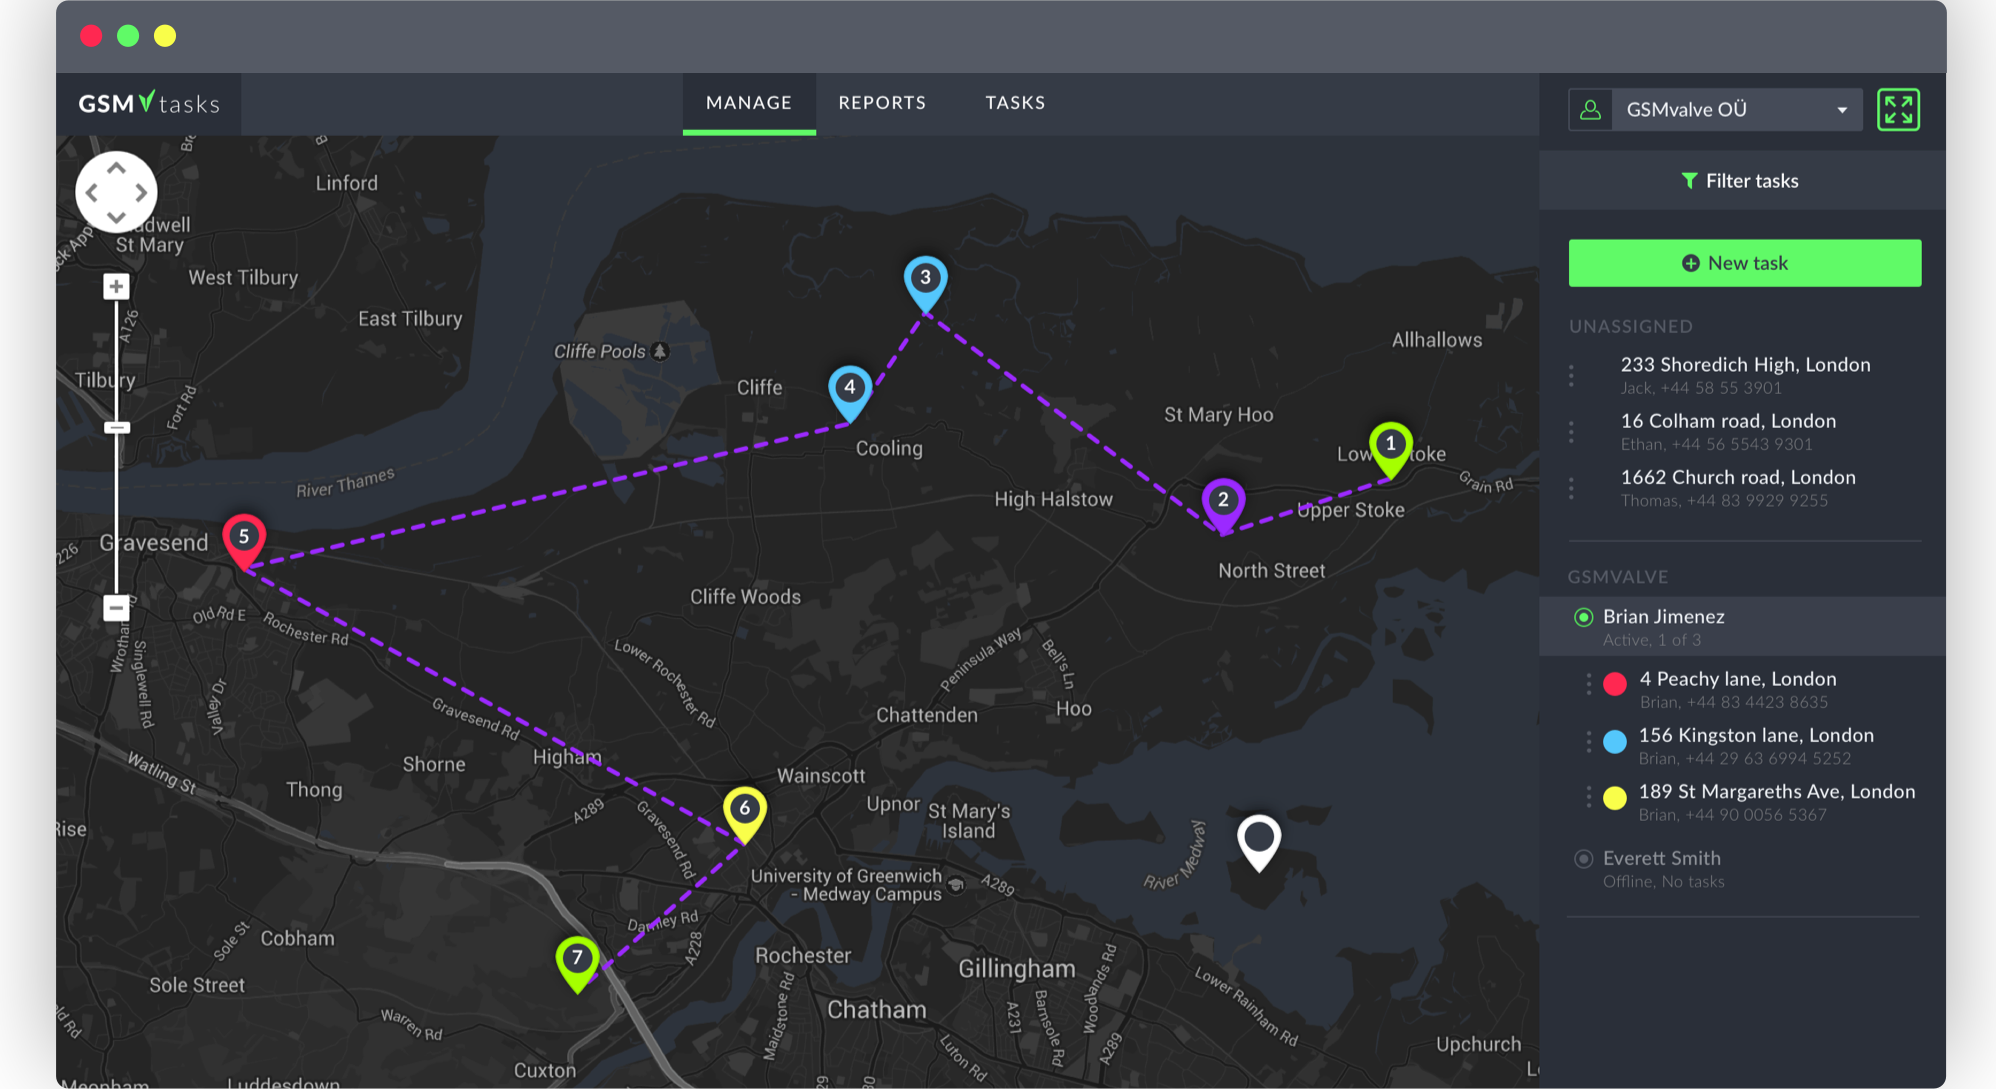Click the map zoom slider handle

pyautogui.click(x=116, y=428)
